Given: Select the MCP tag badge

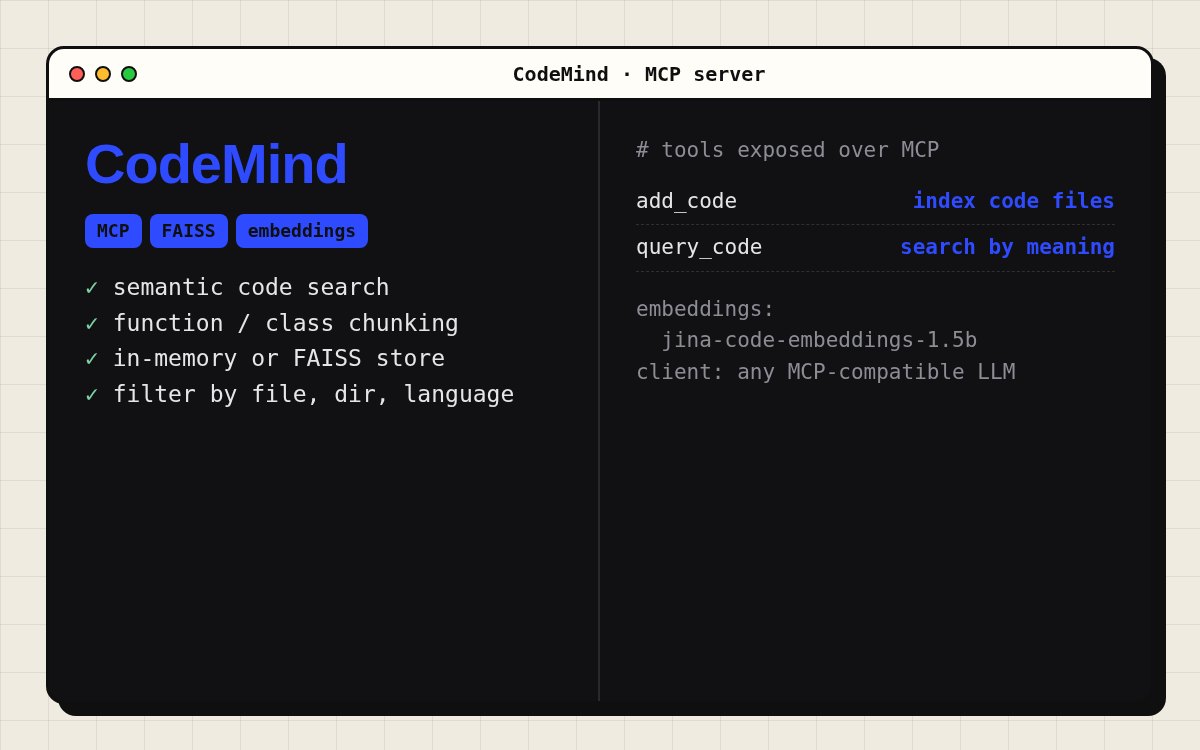Looking at the screenshot, I should tap(113, 231).
